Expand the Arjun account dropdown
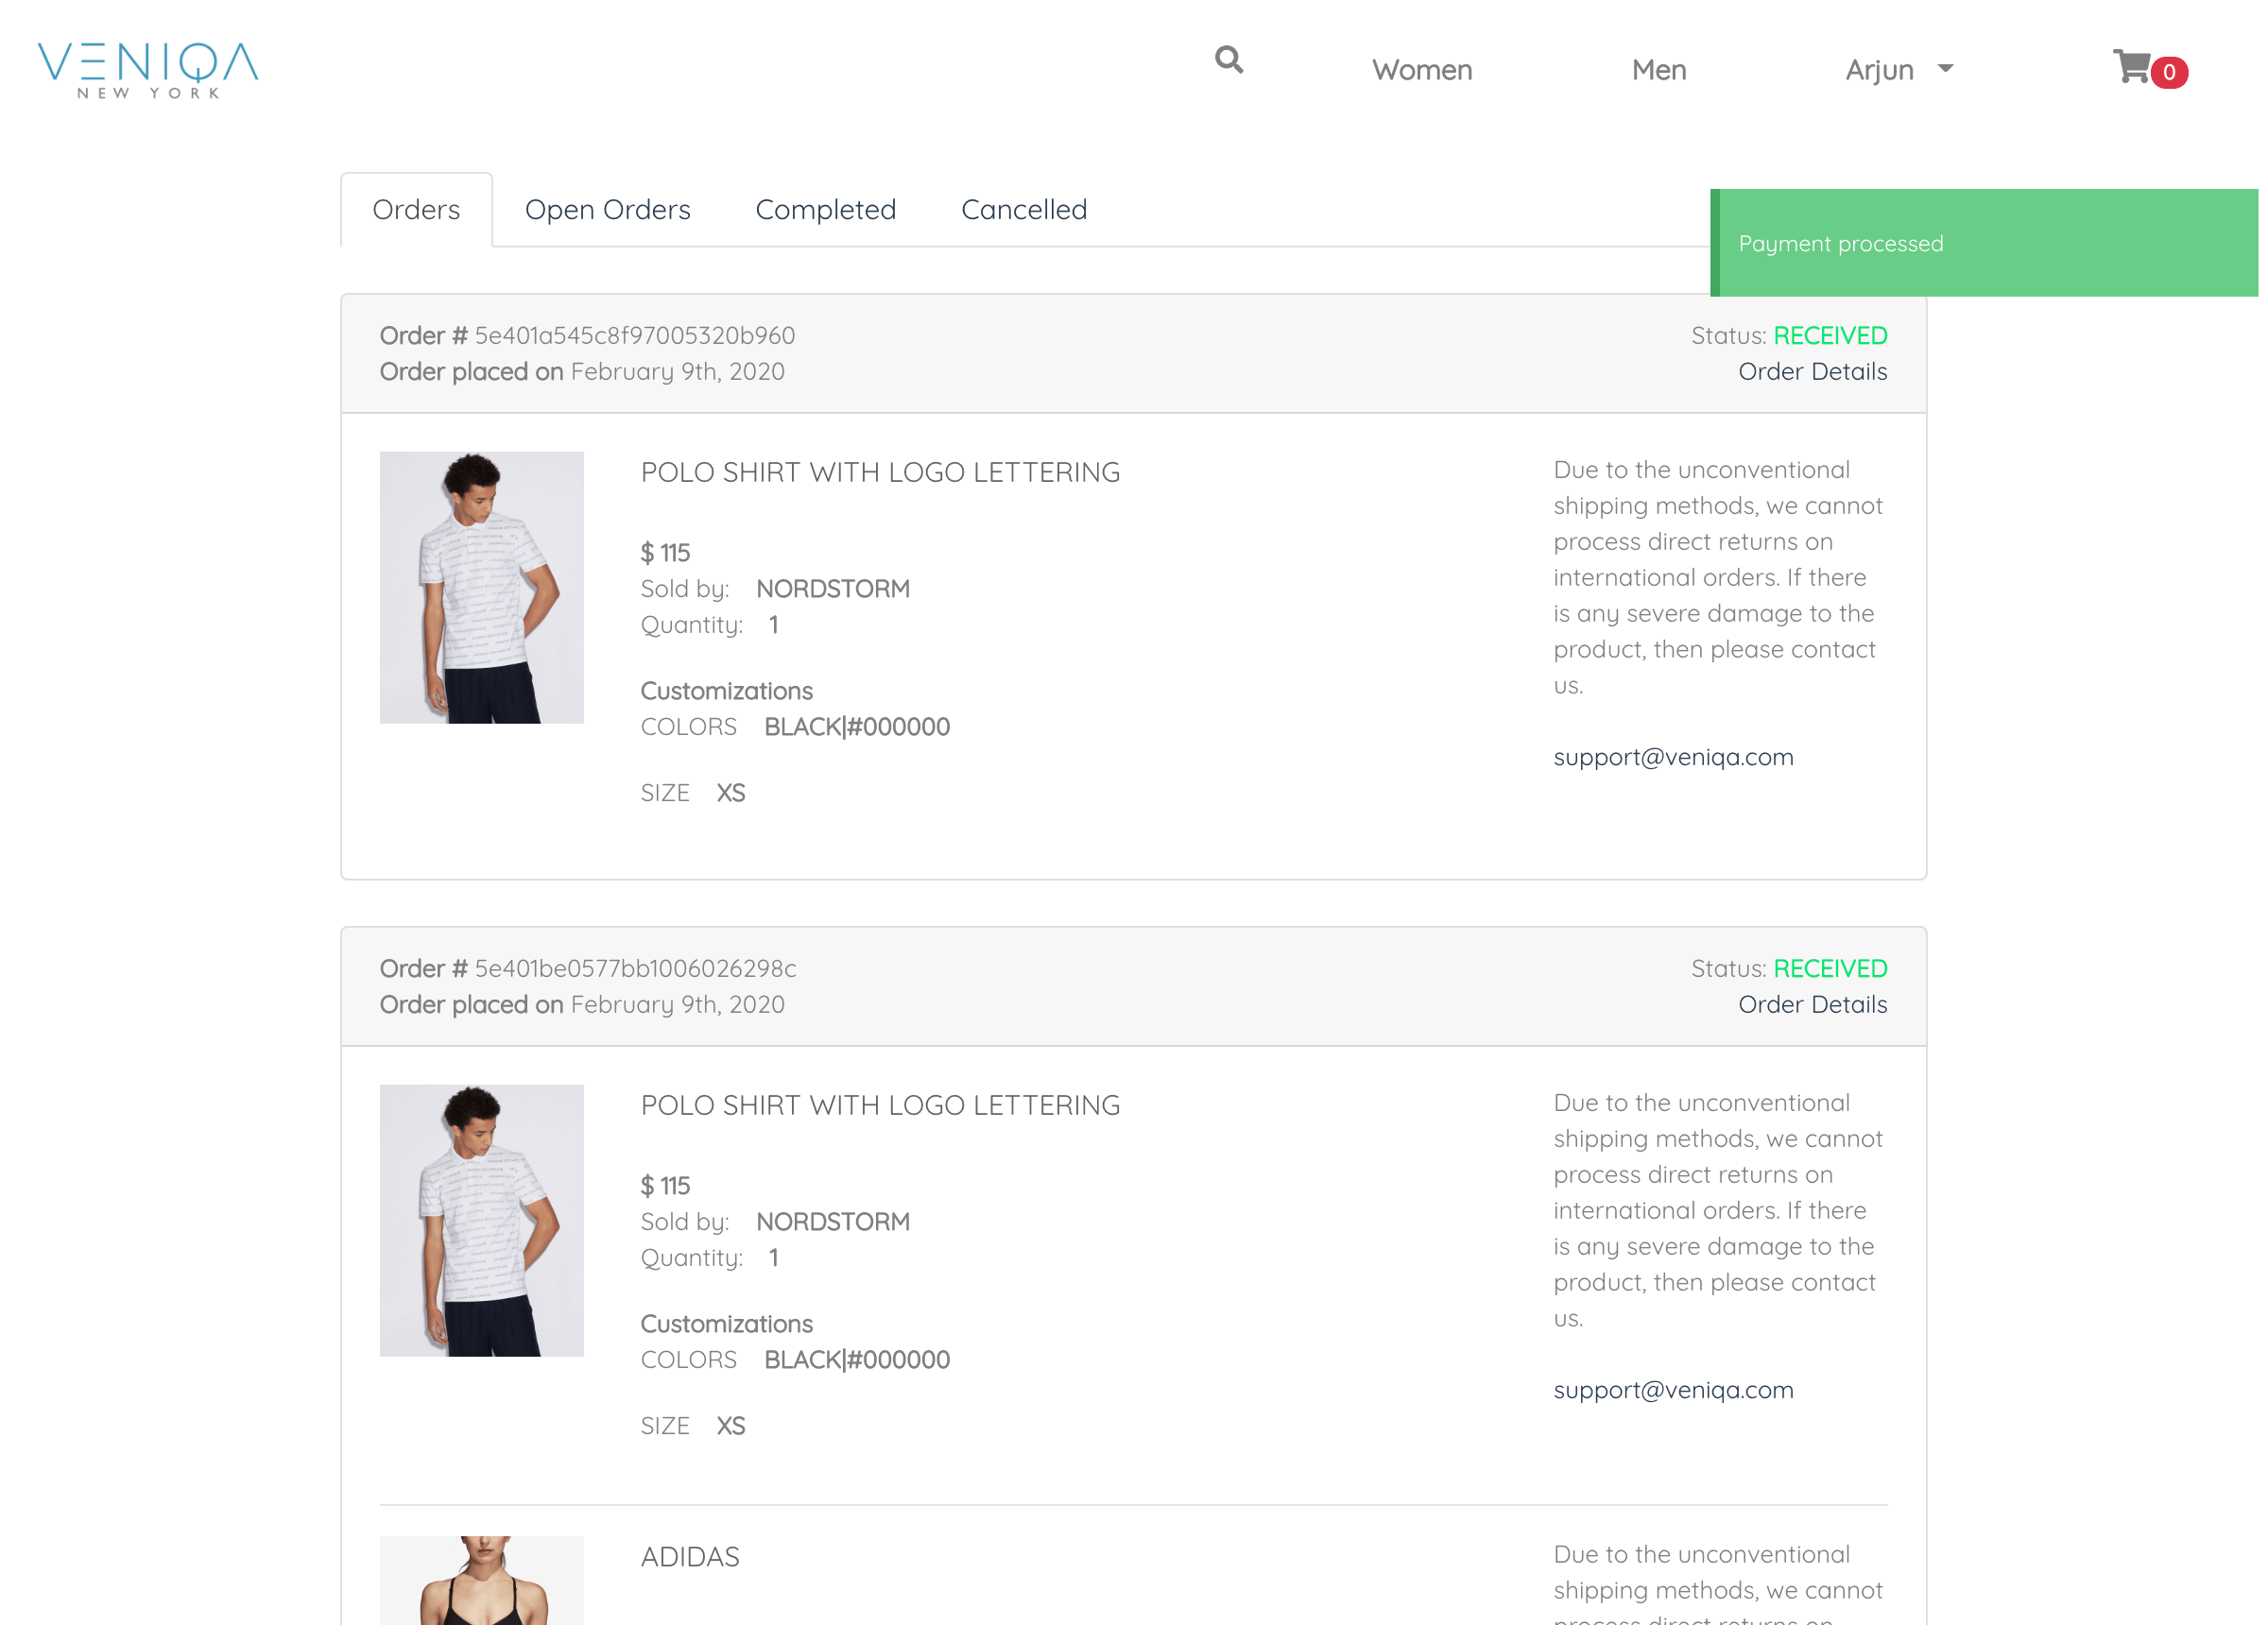The width and height of the screenshot is (2268, 1625). (1898, 70)
